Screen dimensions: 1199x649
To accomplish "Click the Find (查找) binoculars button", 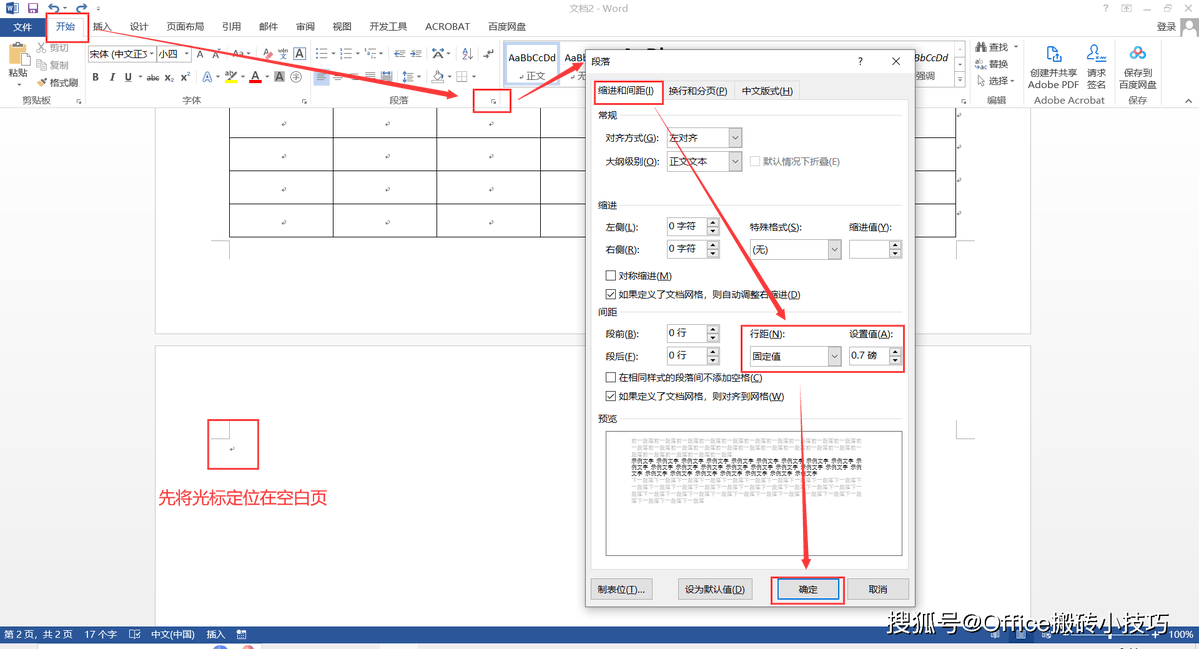I will 993,47.
